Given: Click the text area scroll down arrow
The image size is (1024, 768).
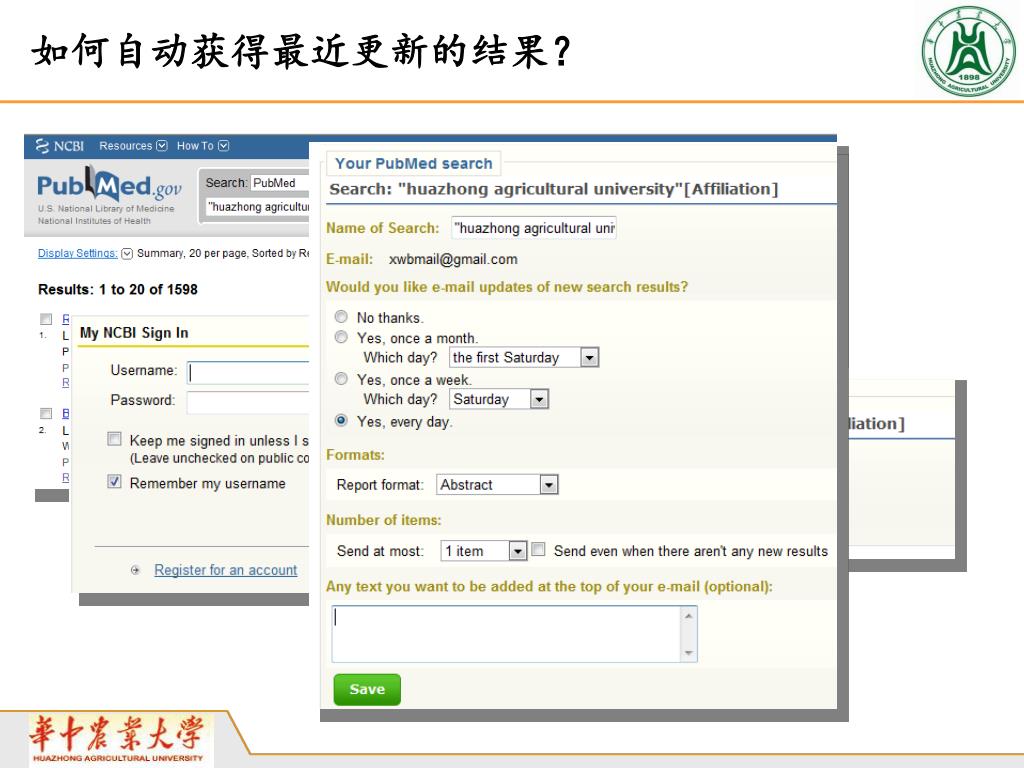Looking at the screenshot, I should (688, 652).
